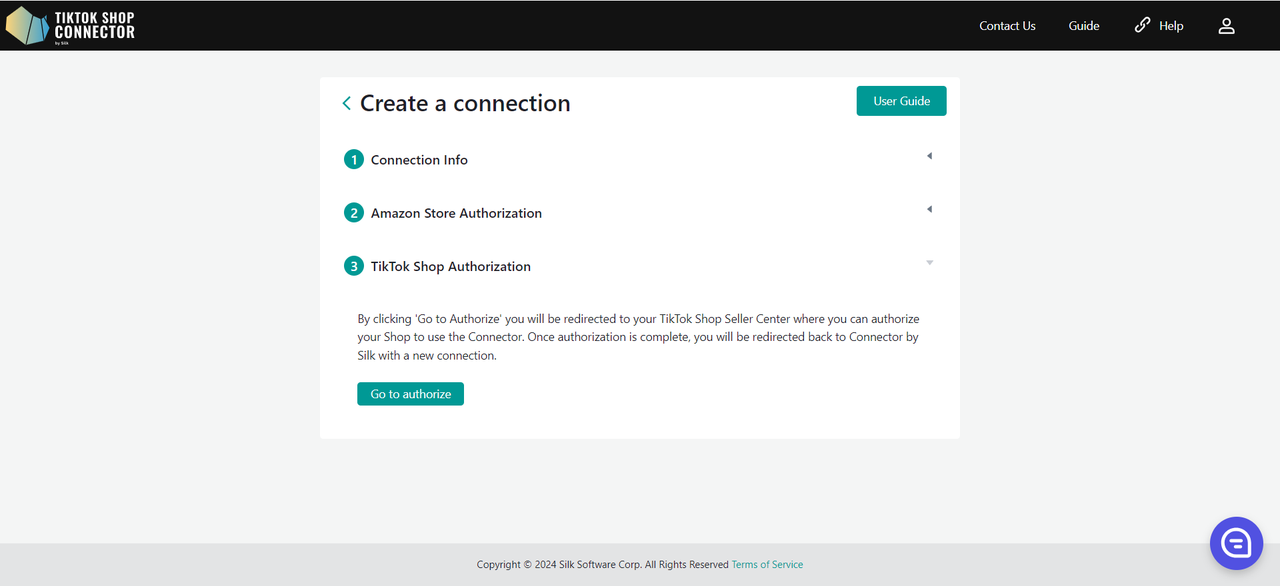
Task: Open the Terms of Service link
Action: point(767,565)
